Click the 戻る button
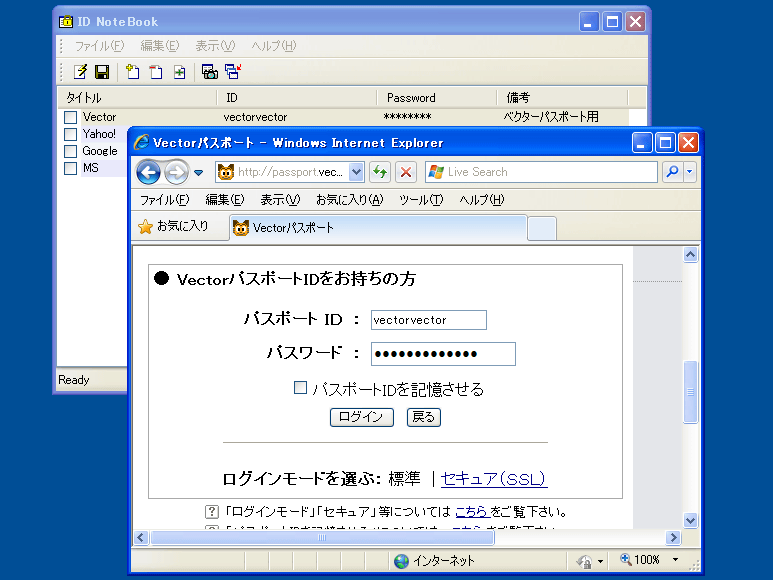The width and height of the screenshot is (773, 580). coord(423,417)
